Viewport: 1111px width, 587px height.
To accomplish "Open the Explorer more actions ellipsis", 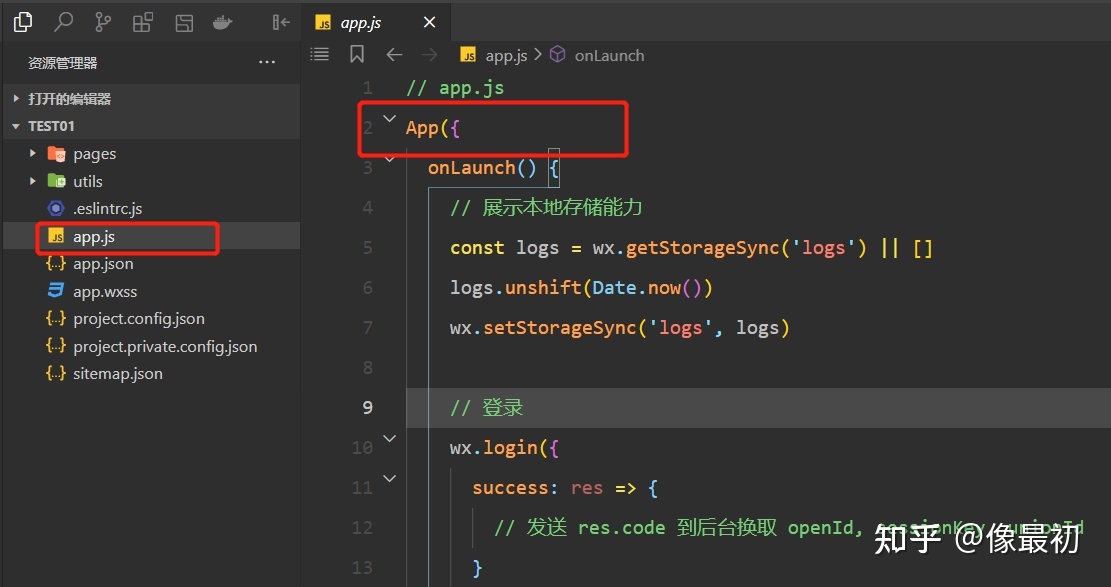I will (267, 63).
